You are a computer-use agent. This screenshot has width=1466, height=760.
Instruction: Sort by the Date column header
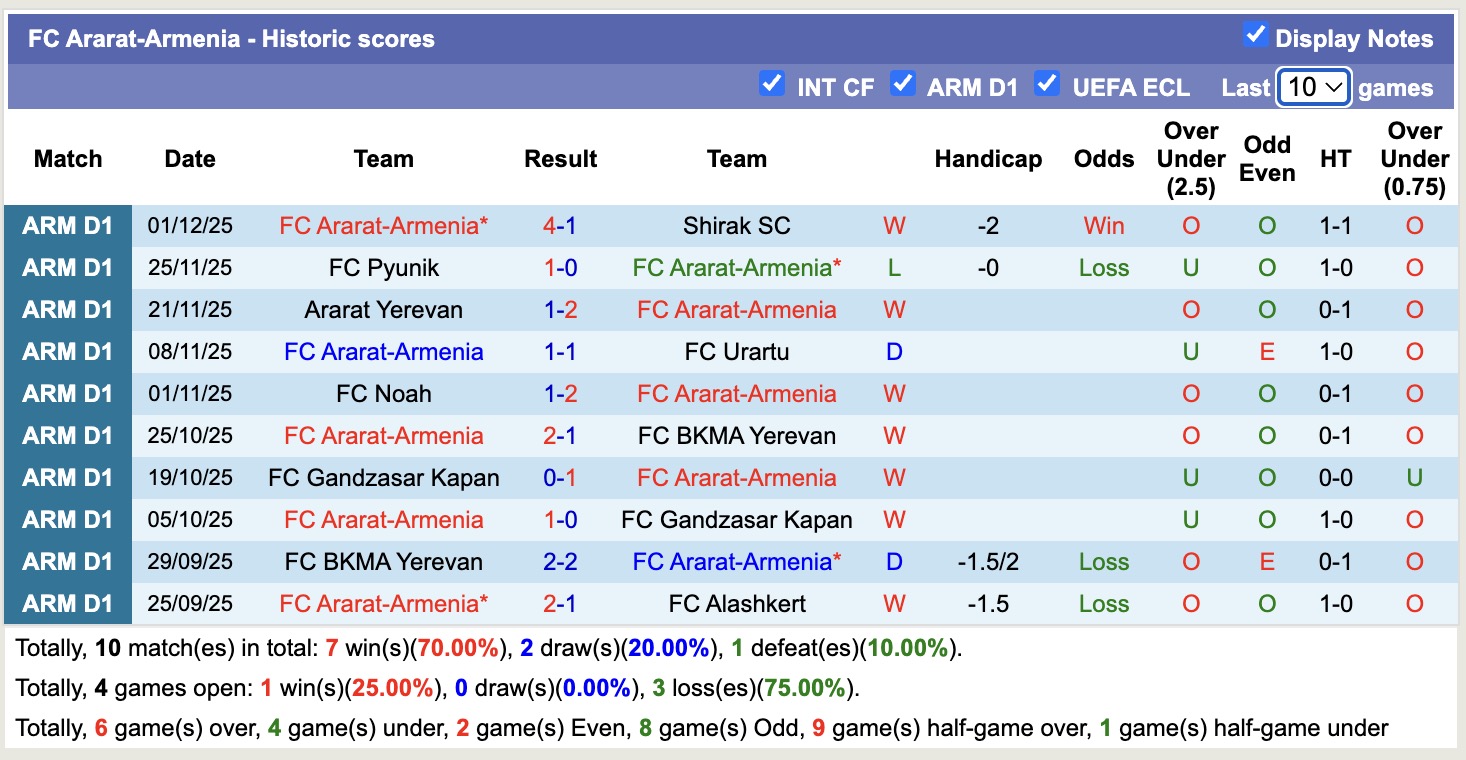click(x=189, y=159)
